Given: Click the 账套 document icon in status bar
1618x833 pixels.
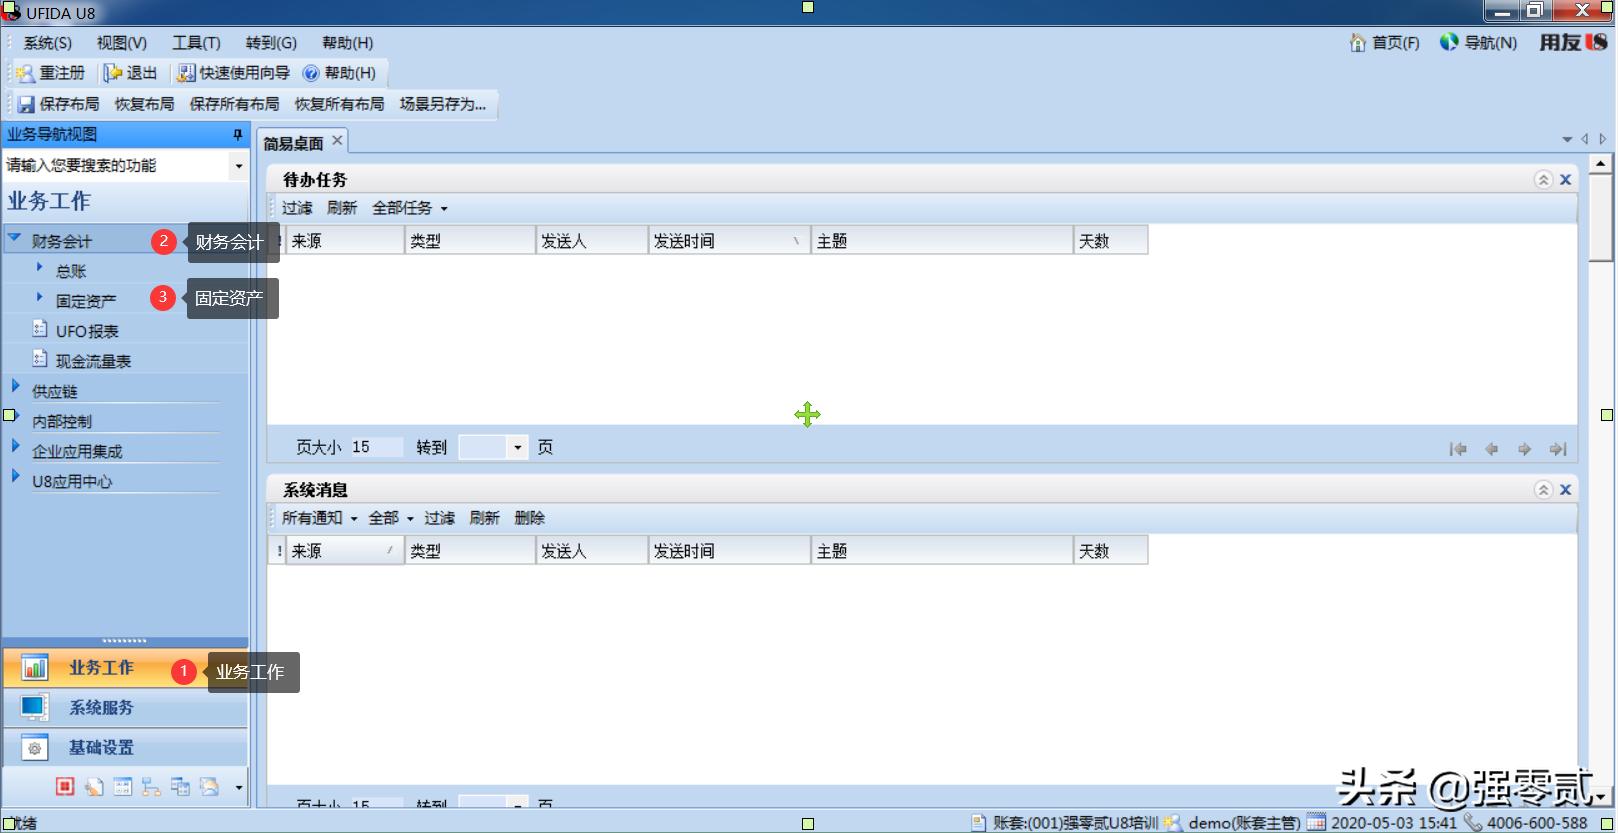Looking at the screenshot, I should click(x=980, y=823).
